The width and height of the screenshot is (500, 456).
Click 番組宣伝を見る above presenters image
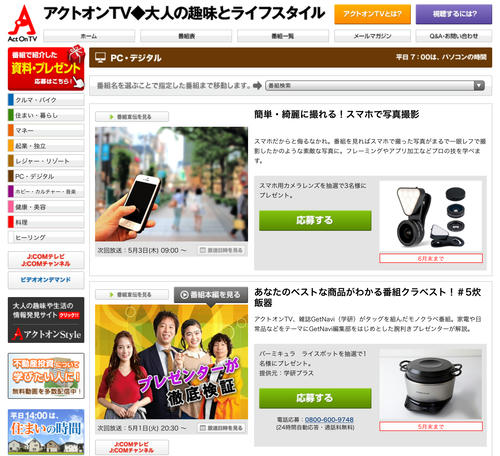[132, 295]
